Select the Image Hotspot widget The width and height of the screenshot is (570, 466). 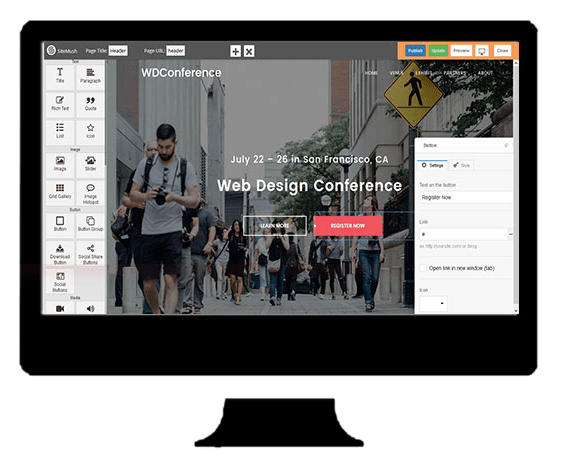tap(90, 193)
